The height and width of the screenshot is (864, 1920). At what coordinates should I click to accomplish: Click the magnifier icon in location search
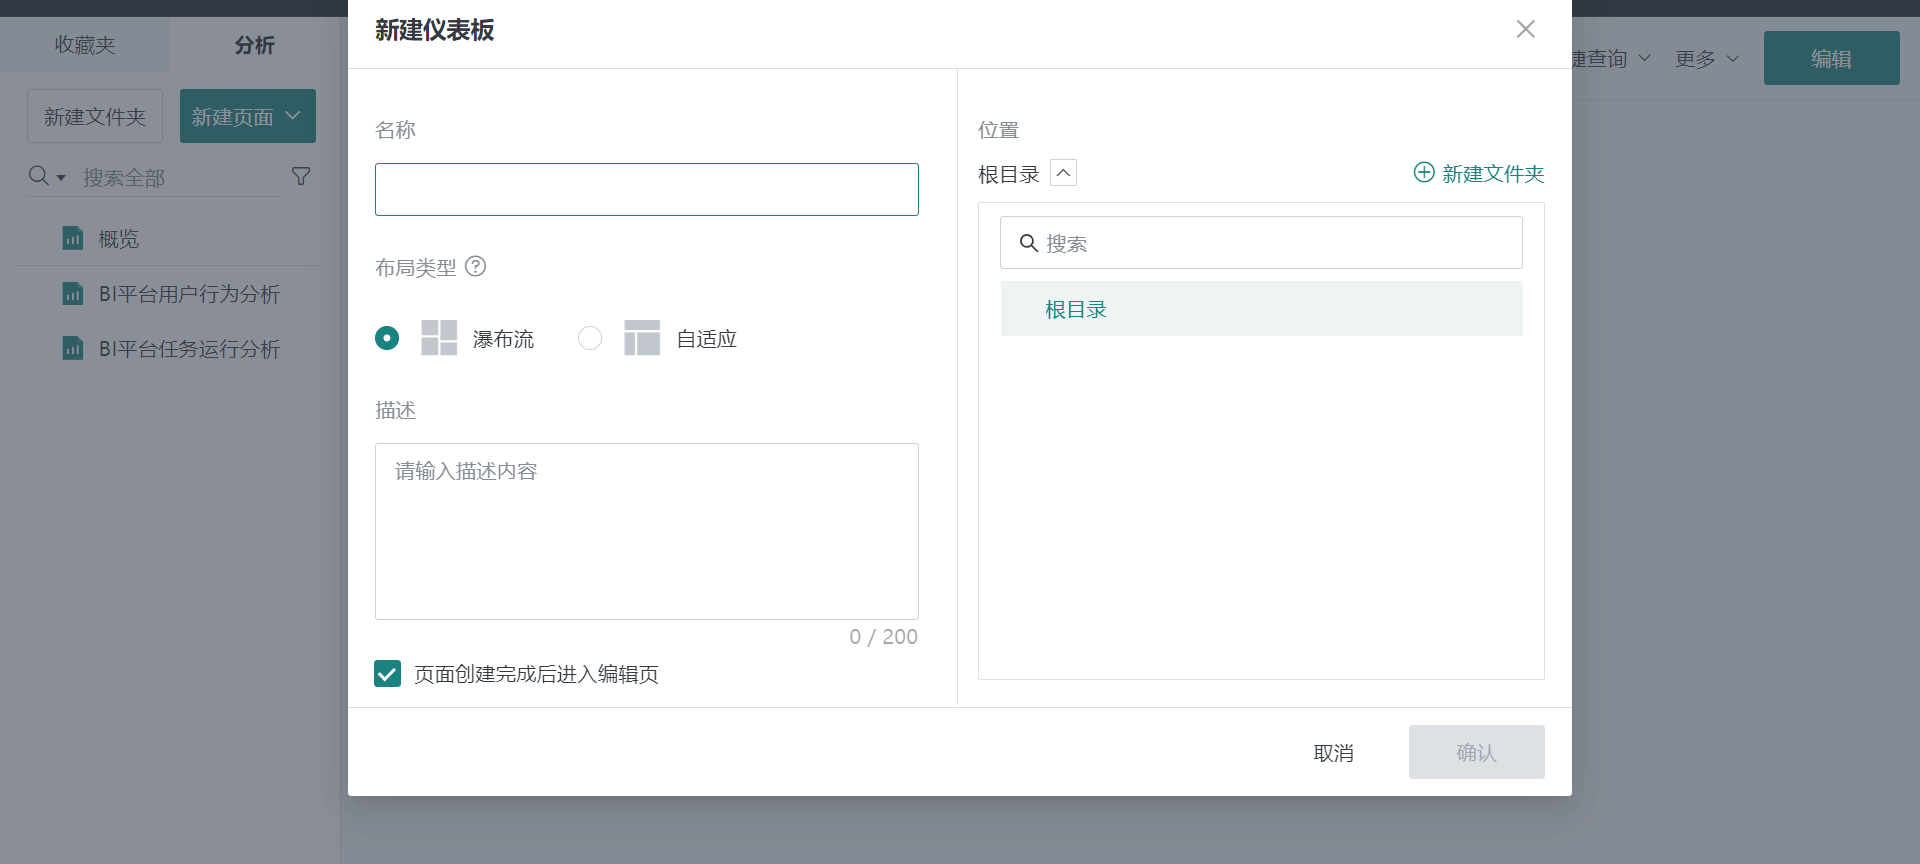coord(1028,243)
